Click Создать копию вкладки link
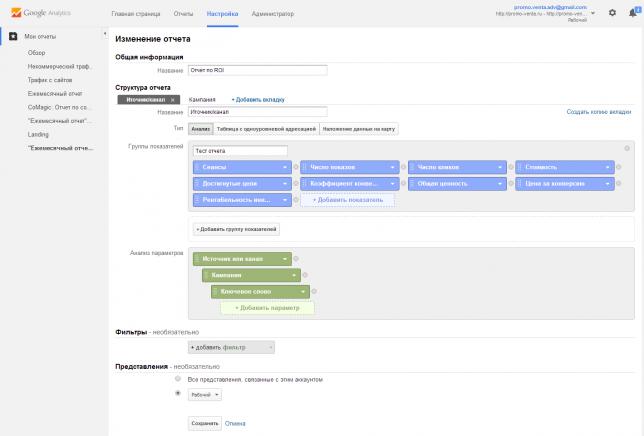 coord(599,113)
